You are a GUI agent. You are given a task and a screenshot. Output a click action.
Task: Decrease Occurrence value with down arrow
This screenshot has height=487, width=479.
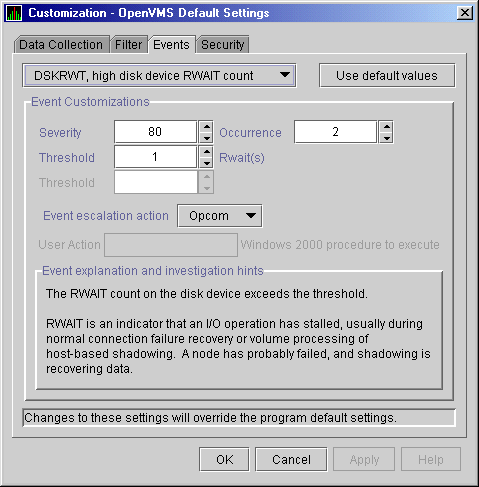pos(386,138)
